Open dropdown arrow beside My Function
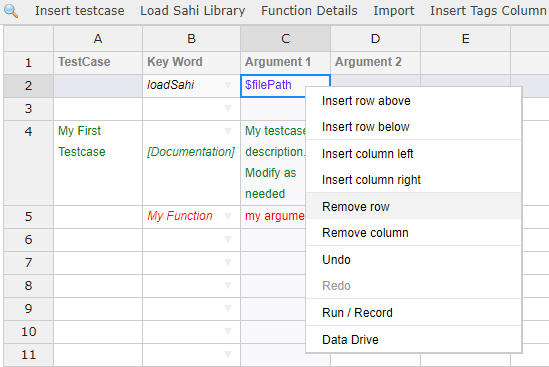 (228, 216)
